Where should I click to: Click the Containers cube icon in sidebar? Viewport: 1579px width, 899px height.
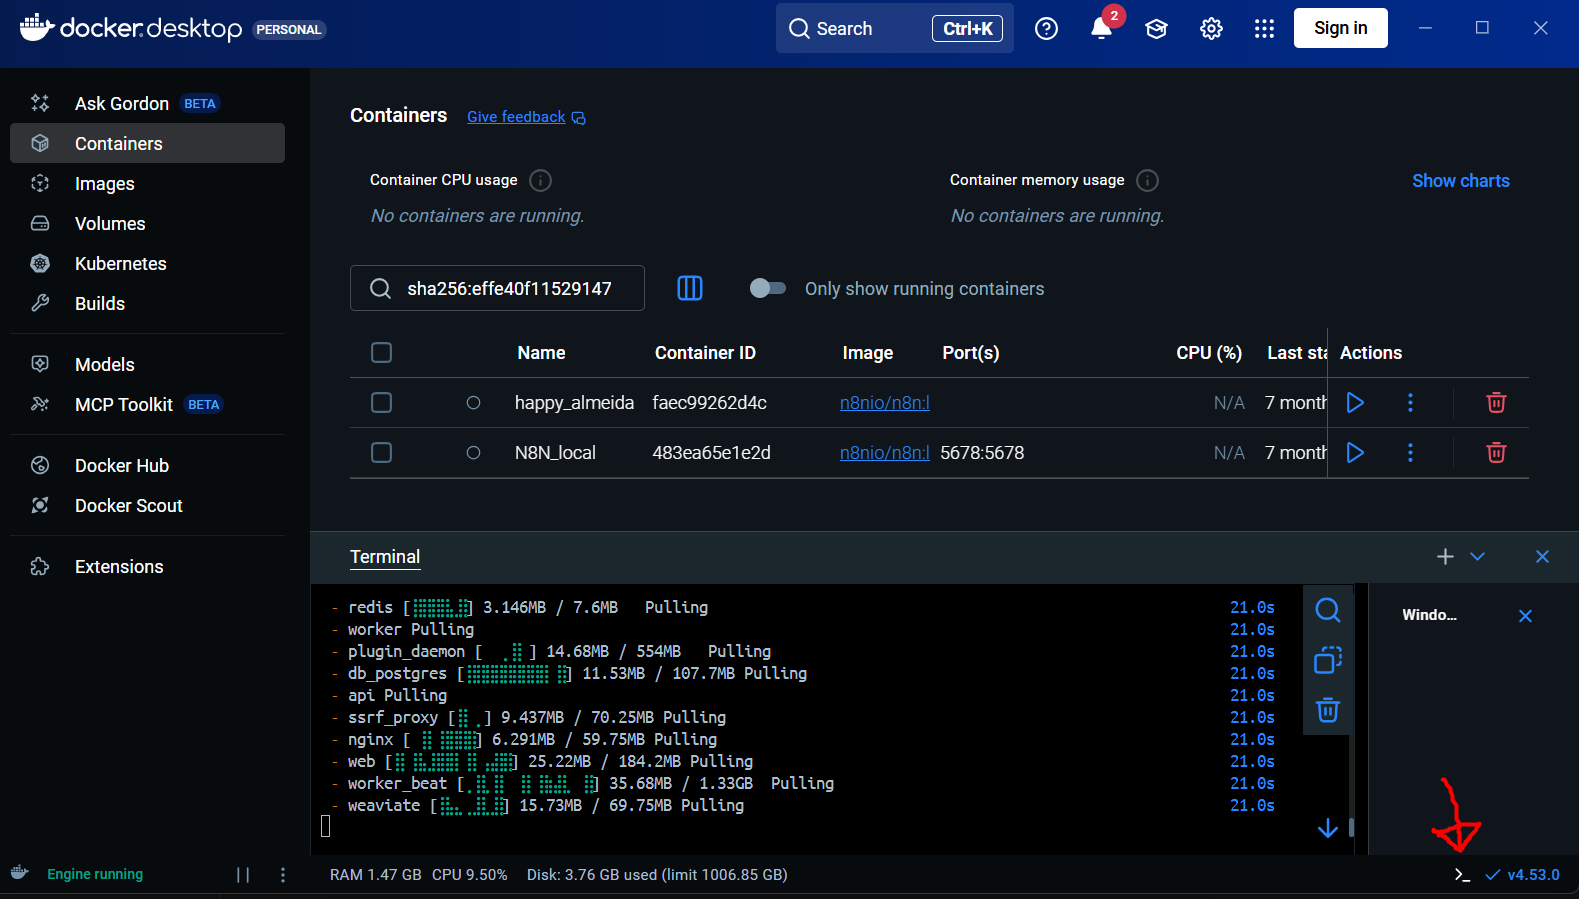(x=40, y=143)
